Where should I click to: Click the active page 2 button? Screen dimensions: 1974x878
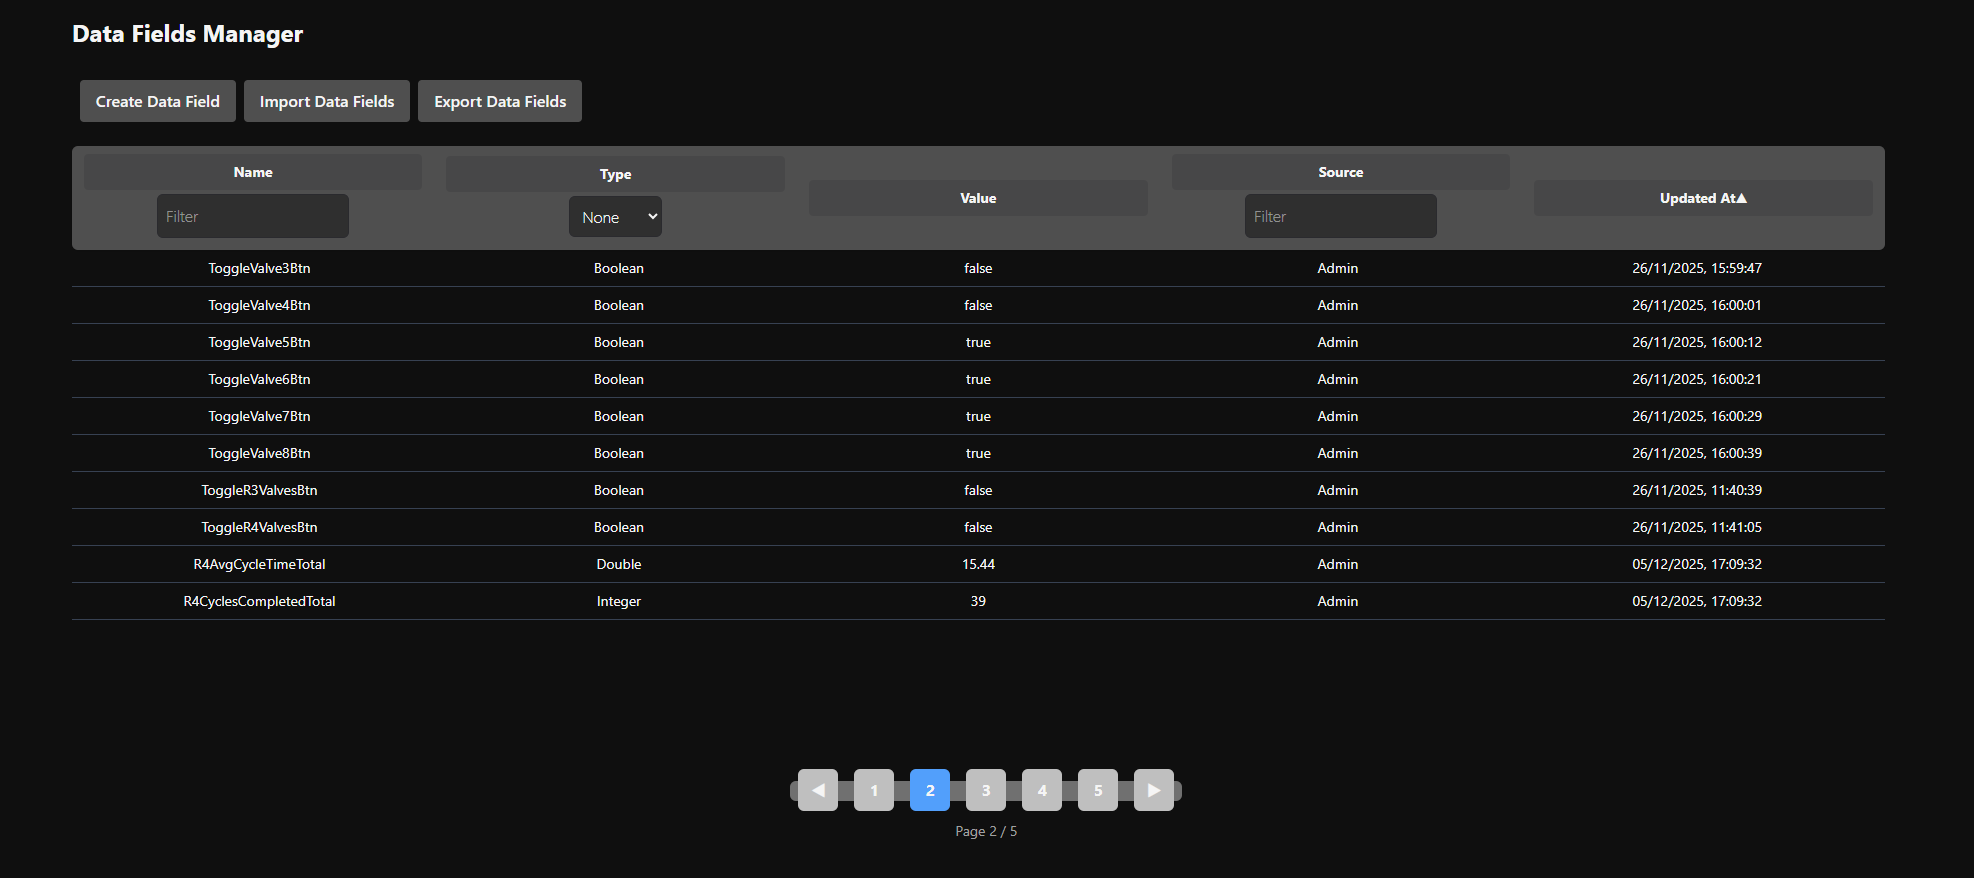(x=929, y=790)
